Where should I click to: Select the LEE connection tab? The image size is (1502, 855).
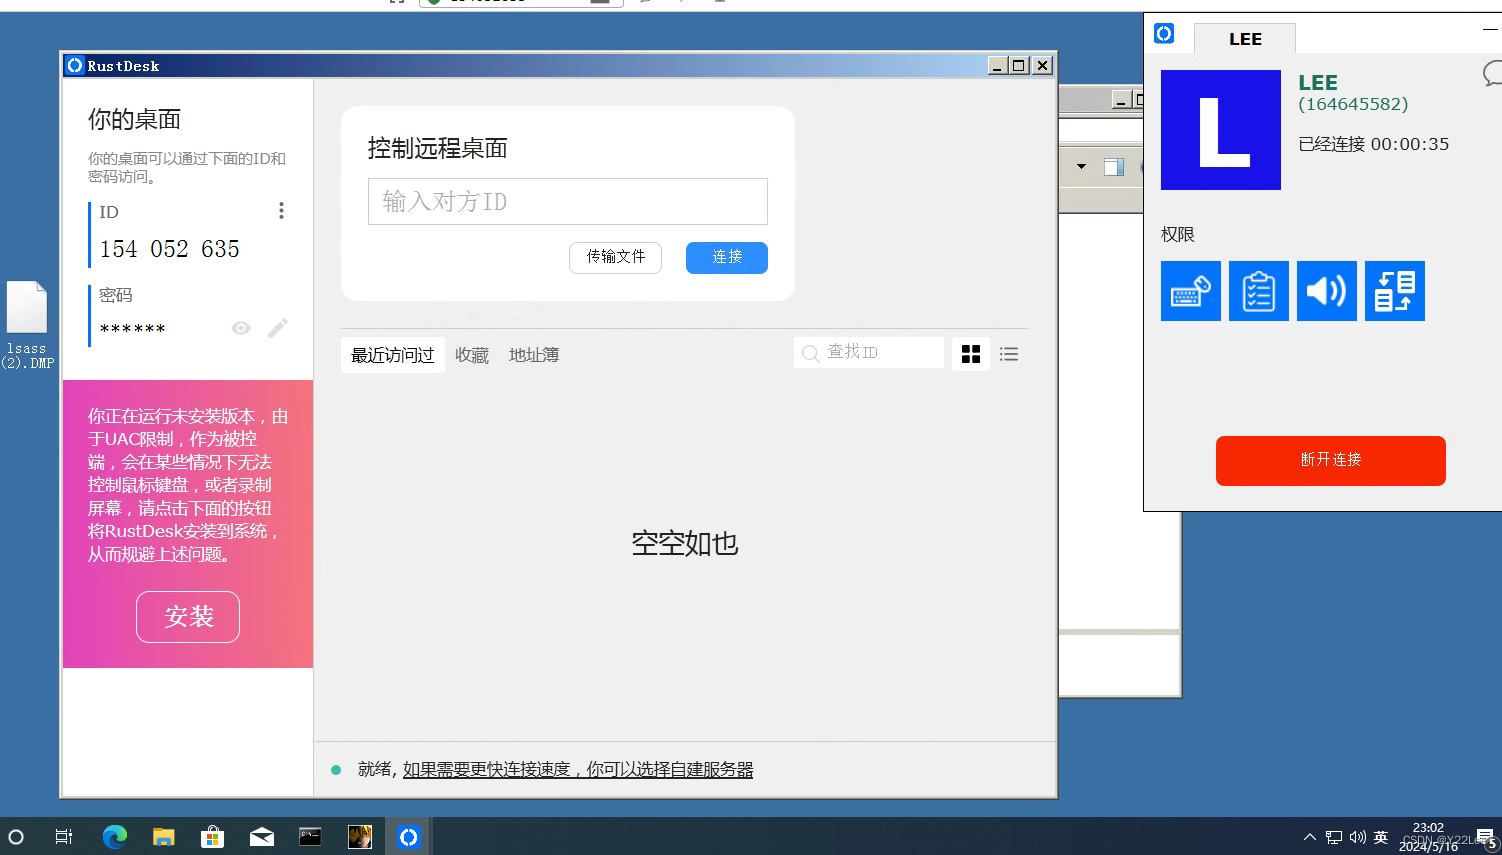[x=1245, y=39]
